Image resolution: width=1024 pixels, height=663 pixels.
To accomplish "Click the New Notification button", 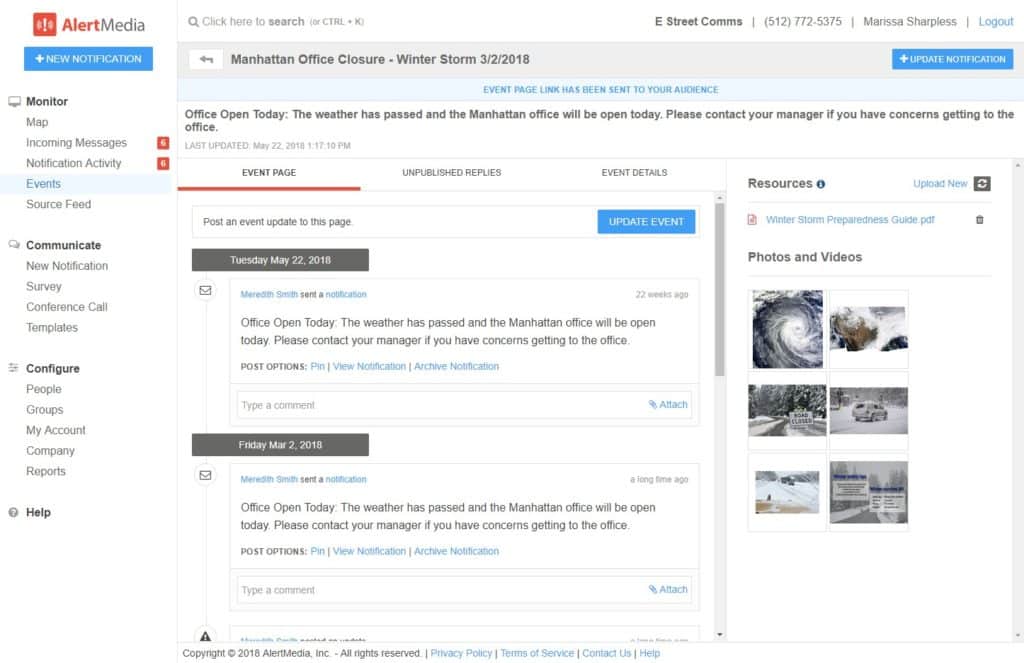I will click(x=88, y=59).
